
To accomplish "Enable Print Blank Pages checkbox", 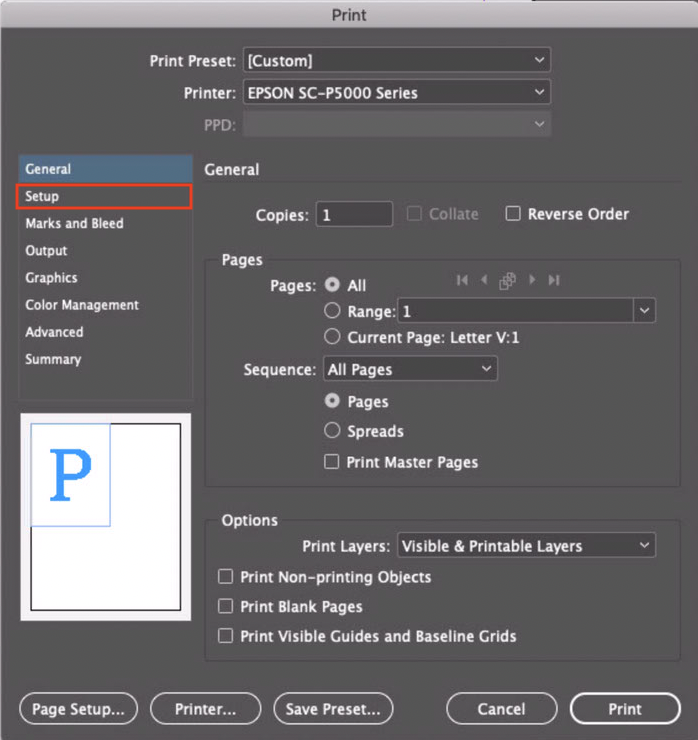I will 226,606.
